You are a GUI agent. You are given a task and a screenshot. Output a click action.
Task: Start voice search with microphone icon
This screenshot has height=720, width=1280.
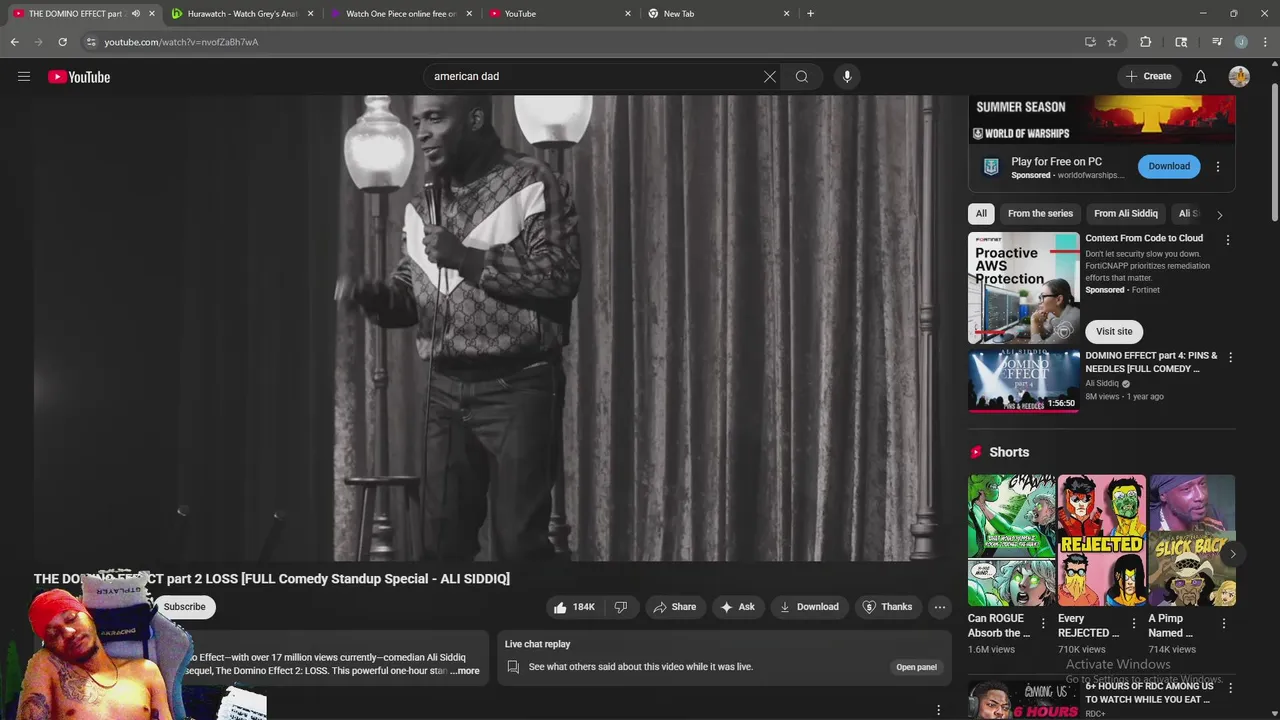pyautogui.click(x=847, y=76)
